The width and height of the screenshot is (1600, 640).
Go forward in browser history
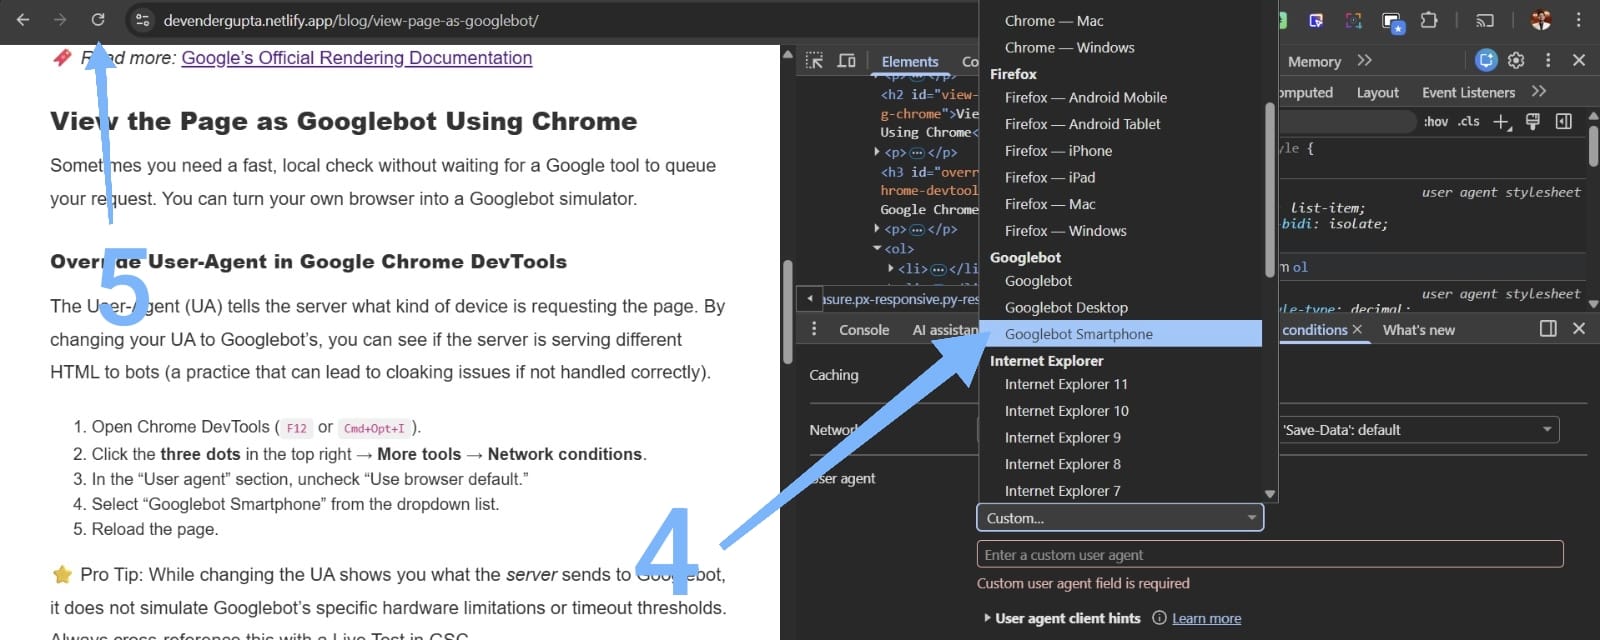(60, 20)
